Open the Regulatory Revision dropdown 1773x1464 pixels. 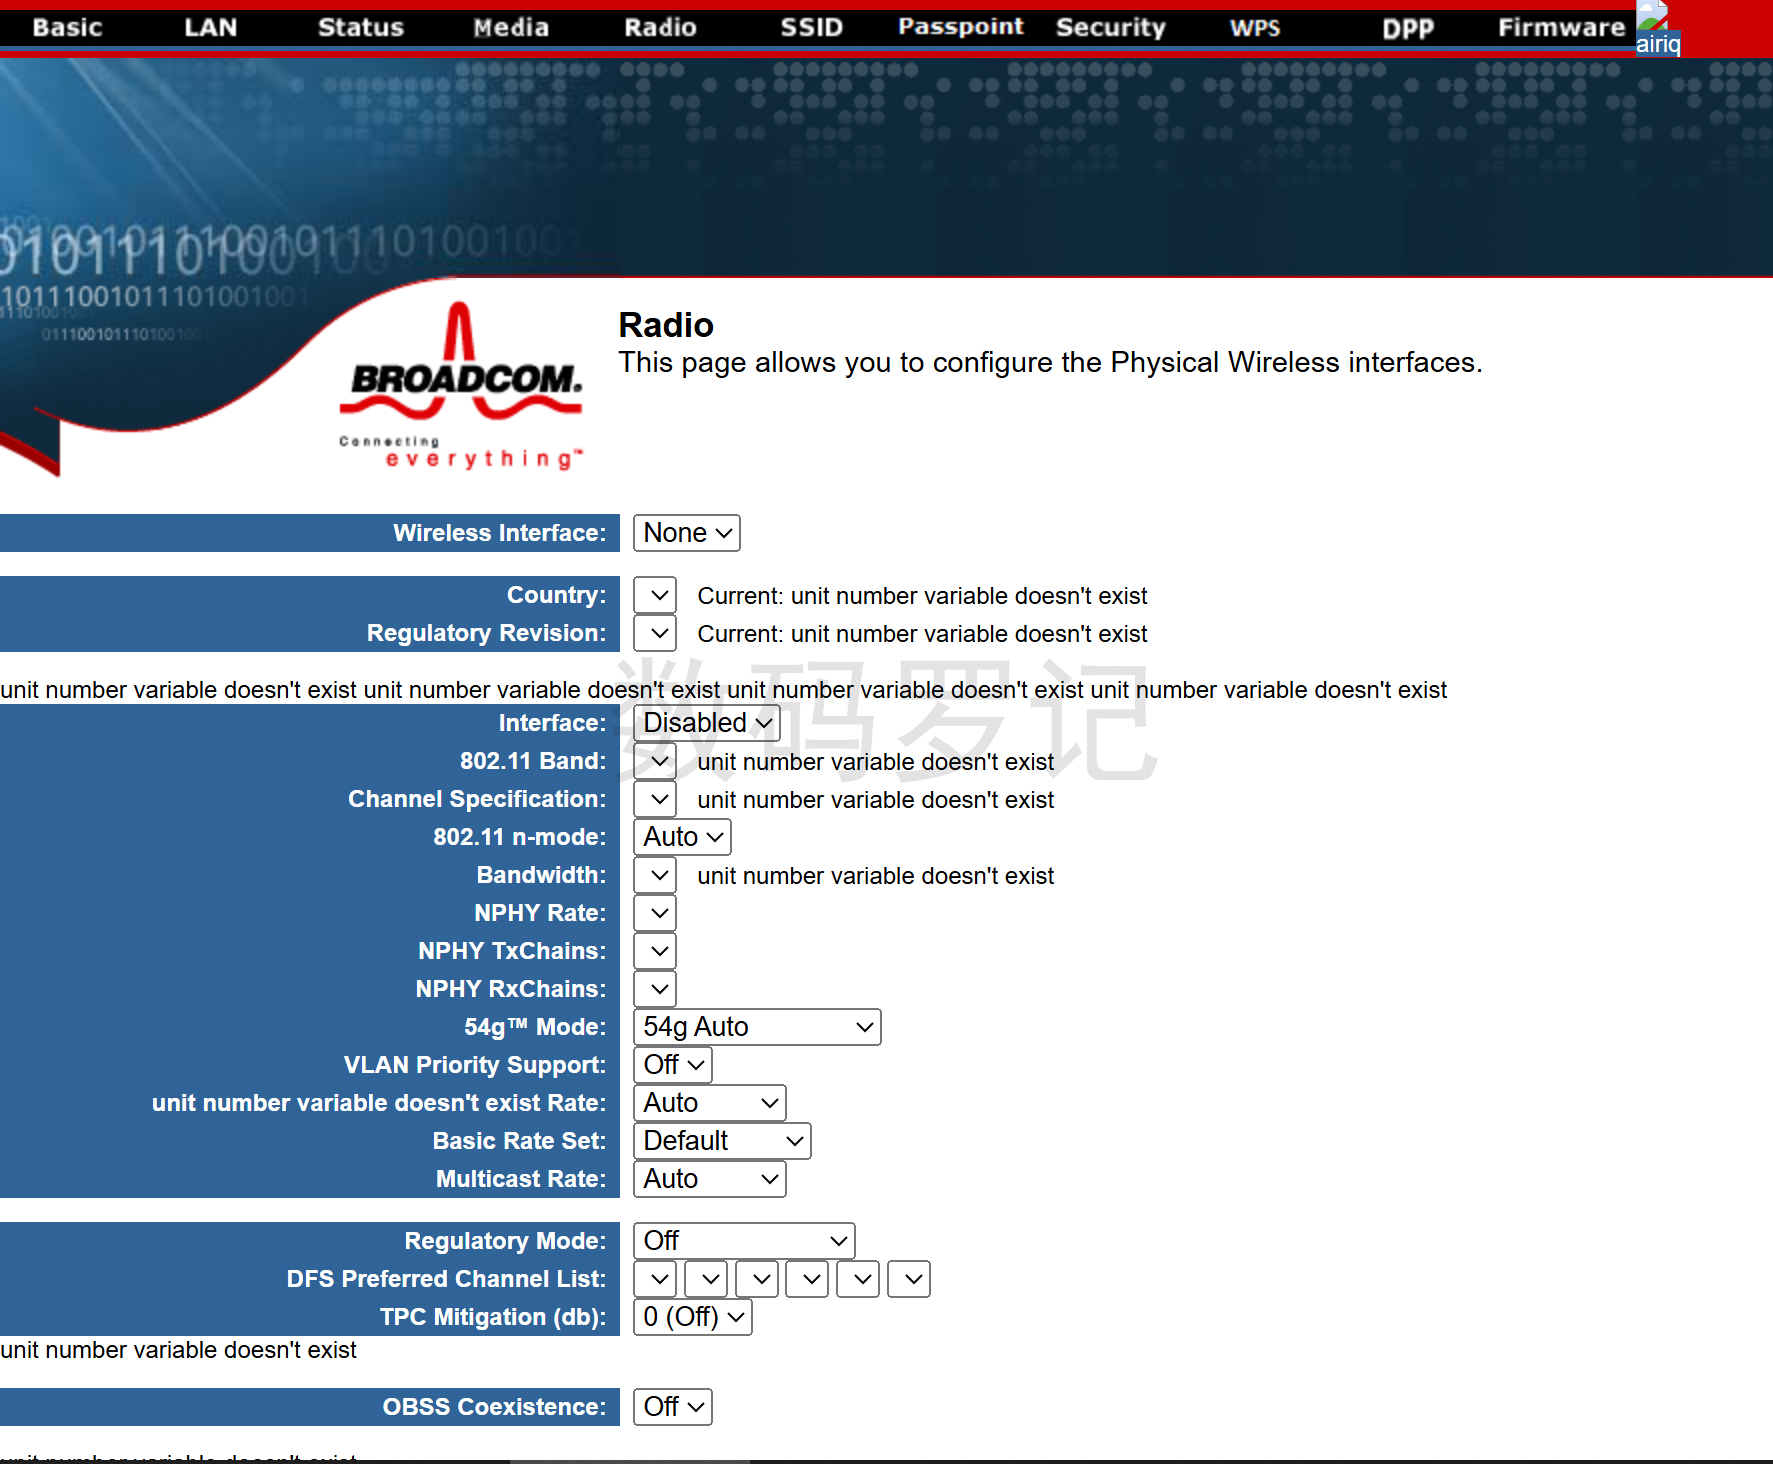655,633
